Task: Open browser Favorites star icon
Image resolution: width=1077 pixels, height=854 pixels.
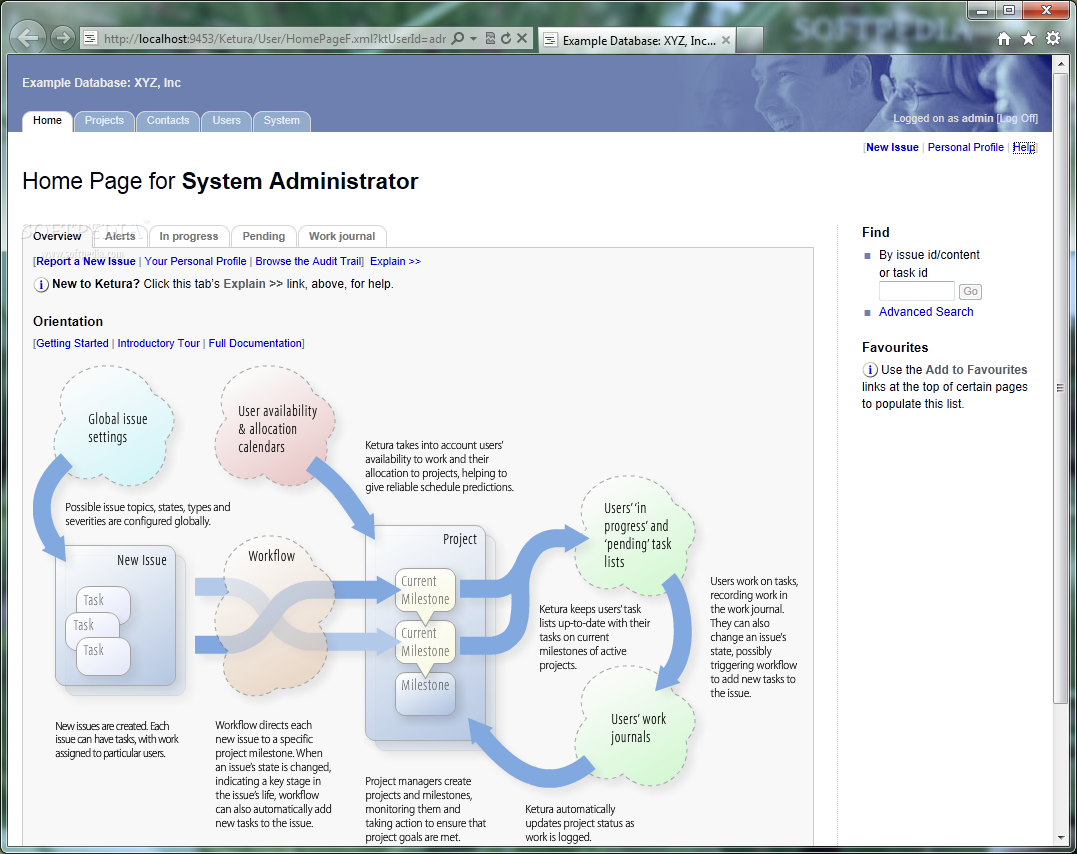Action: [x=1028, y=39]
